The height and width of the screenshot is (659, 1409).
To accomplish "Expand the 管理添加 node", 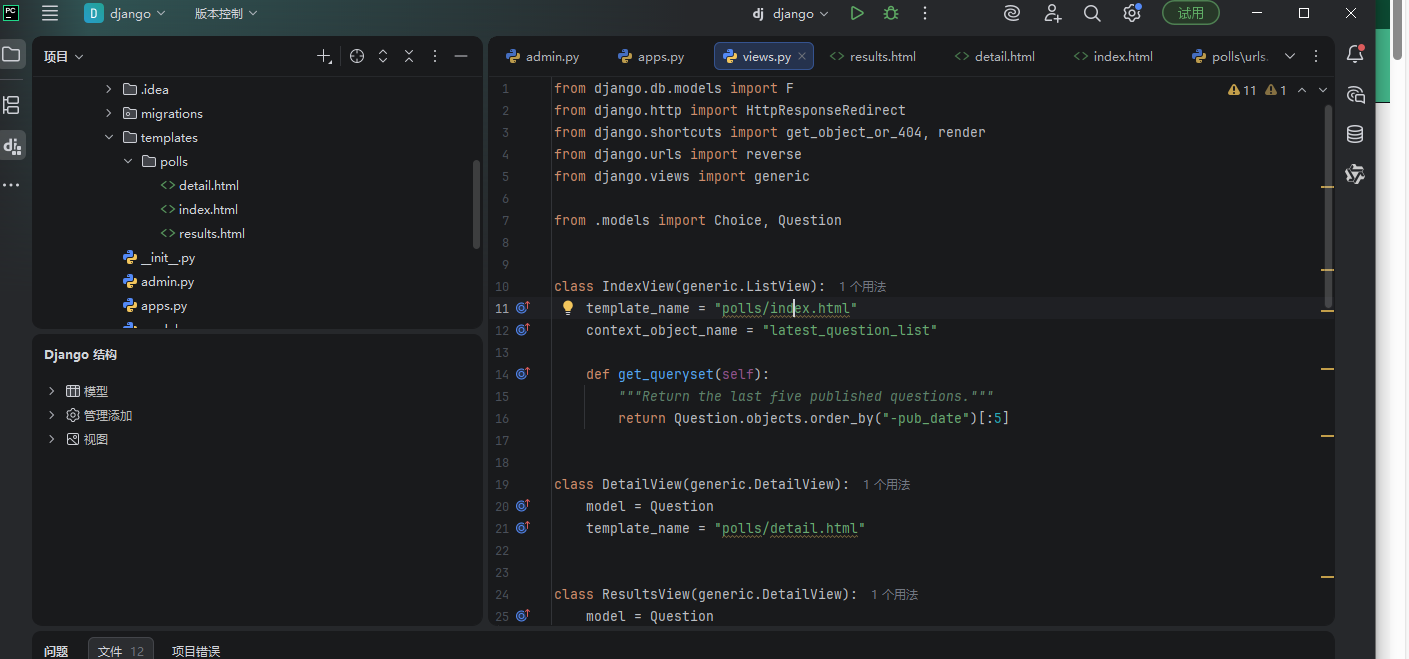I will (51, 415).
